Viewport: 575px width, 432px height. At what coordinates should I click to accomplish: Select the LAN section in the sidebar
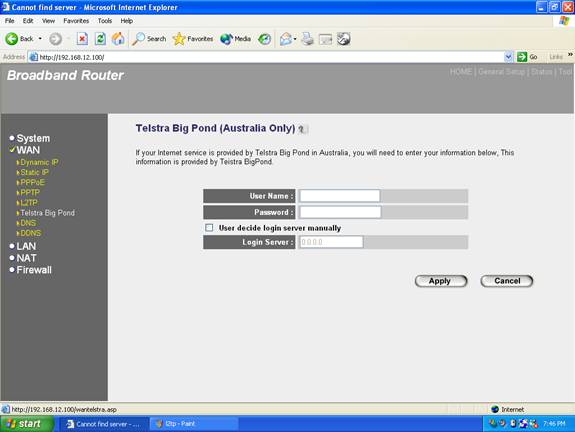tap(26, 246)
